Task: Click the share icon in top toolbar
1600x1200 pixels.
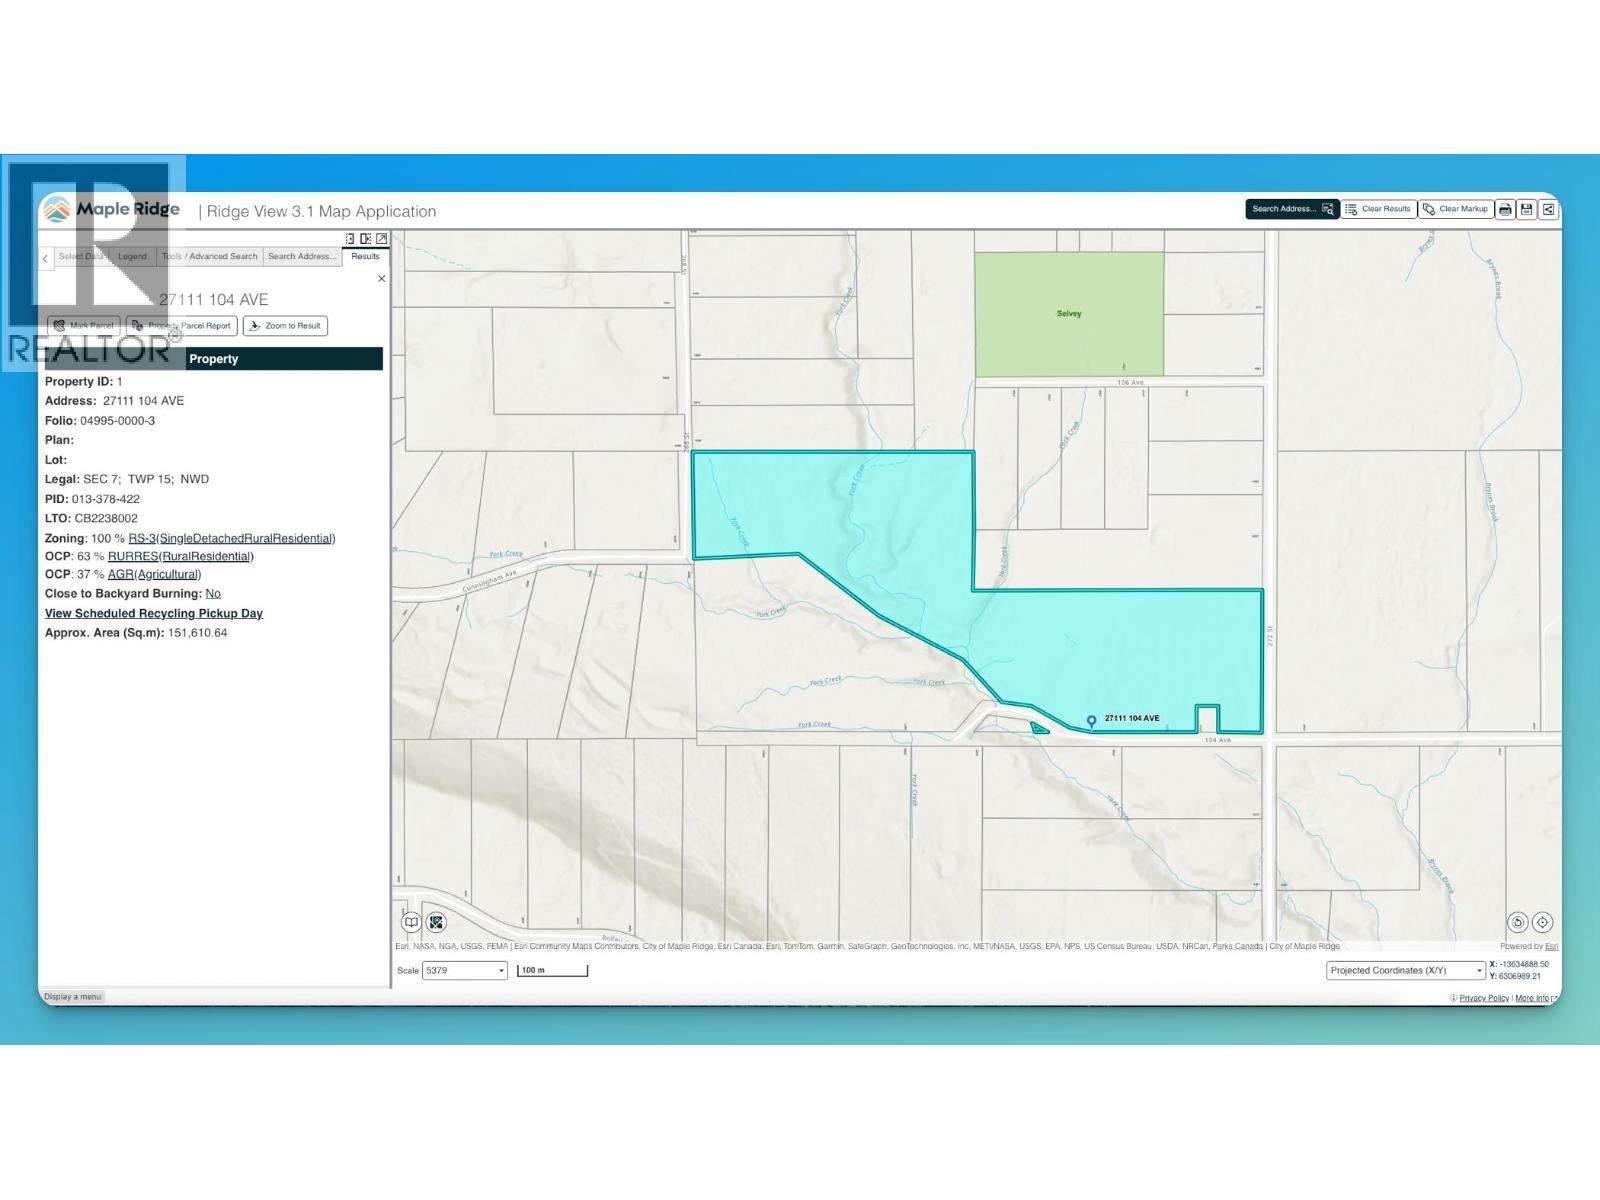Action: tap(1548, 209)
